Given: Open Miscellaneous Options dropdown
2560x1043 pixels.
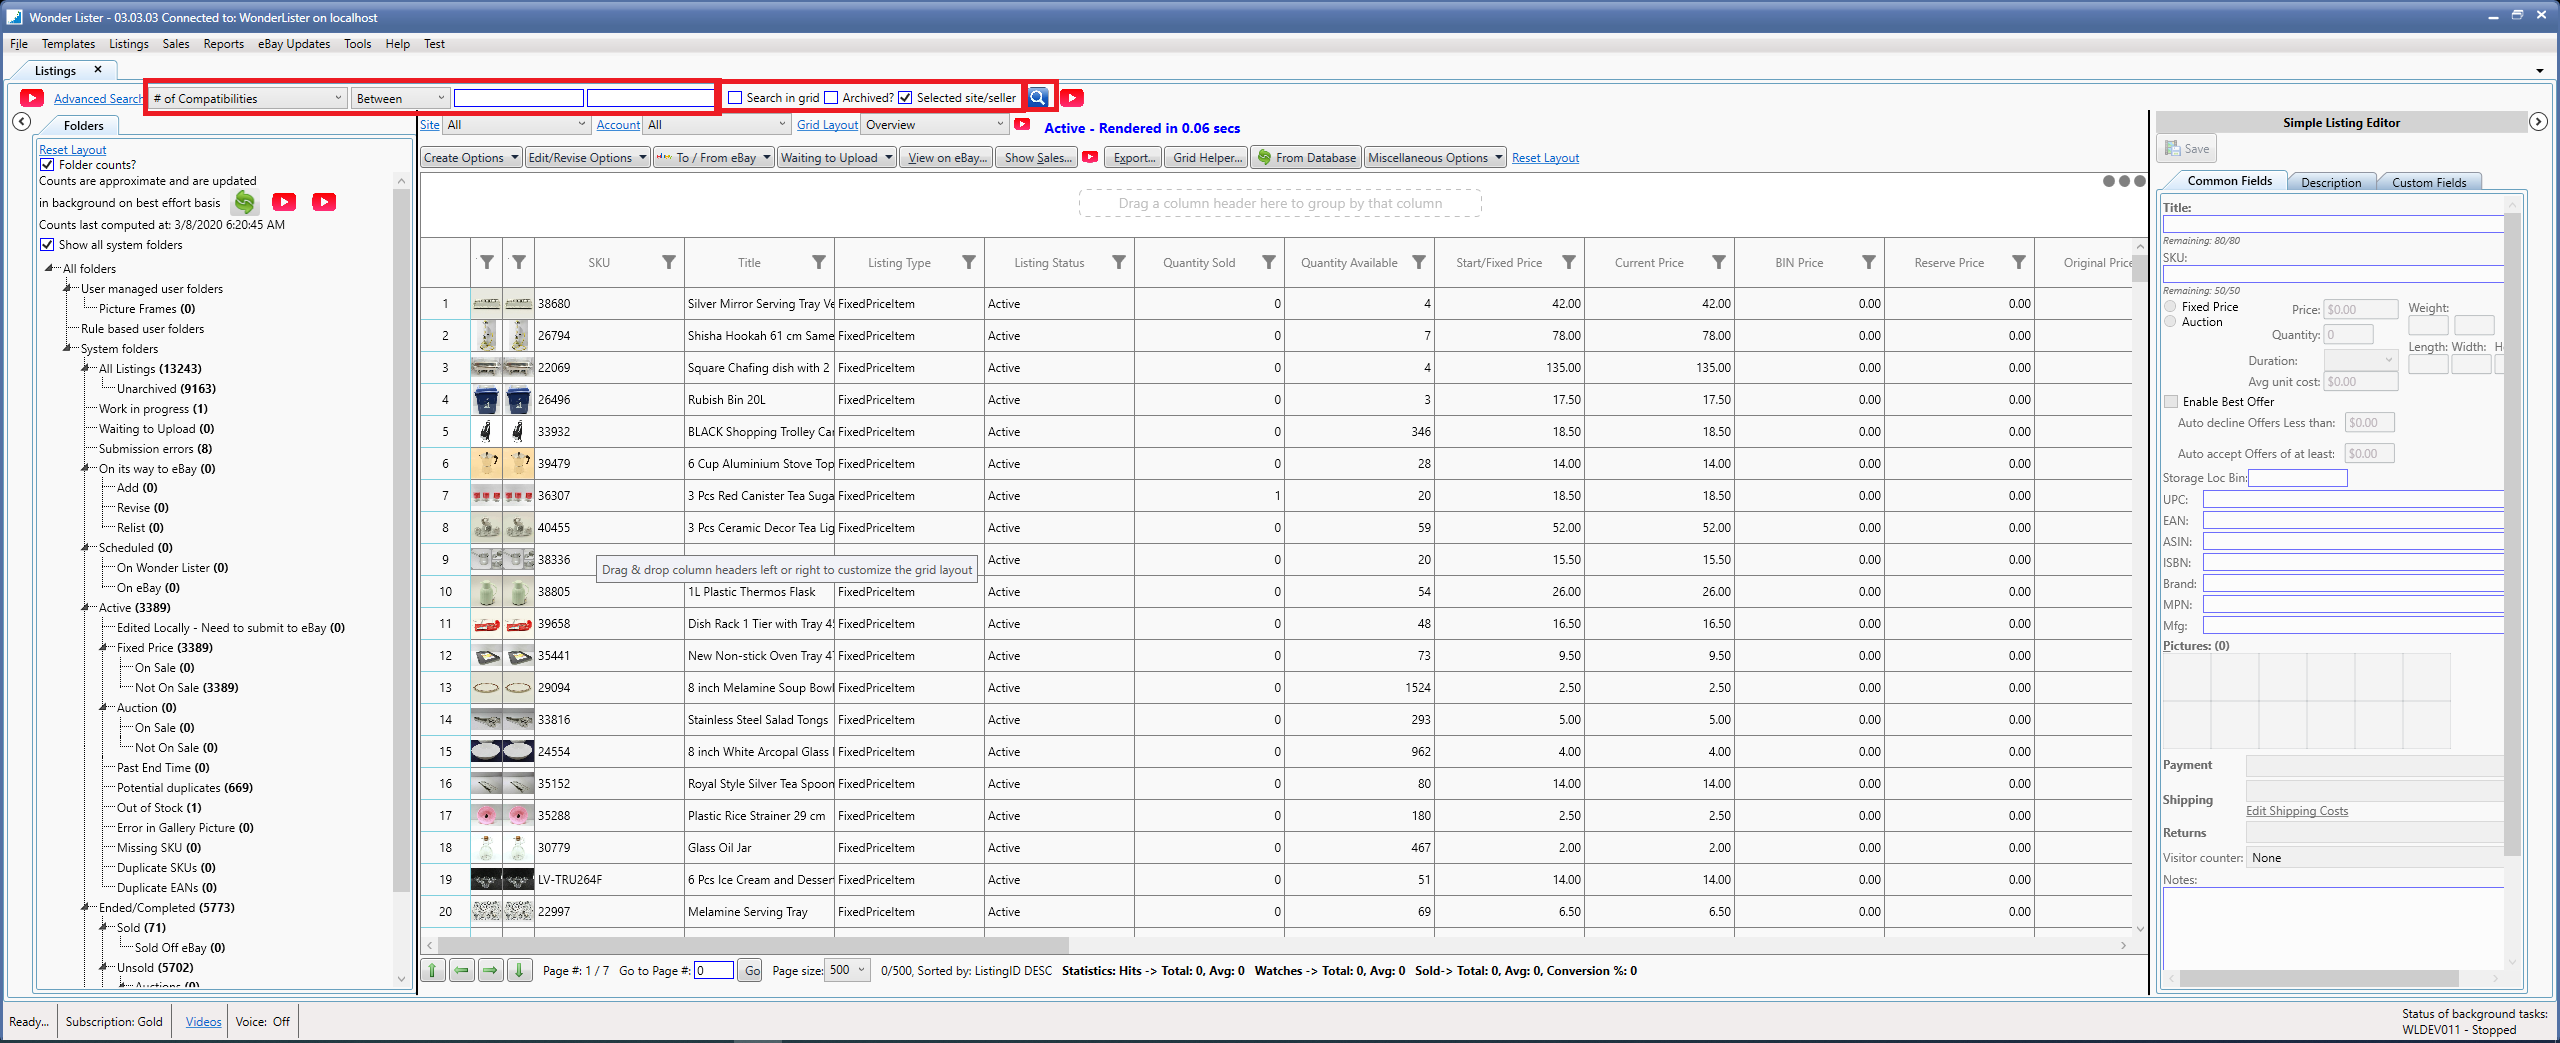Looking at the screenshot, I should click(x=1436, y=158).
